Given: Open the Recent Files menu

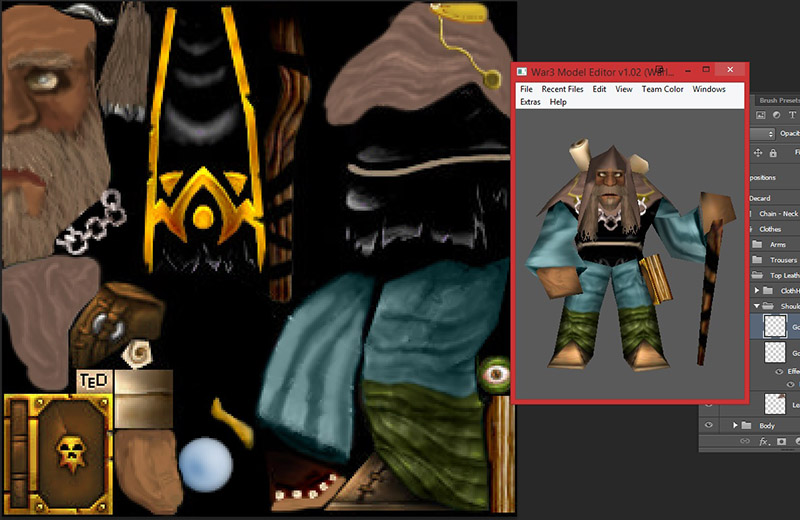Looking at the screenshot, I should [562, 89].
